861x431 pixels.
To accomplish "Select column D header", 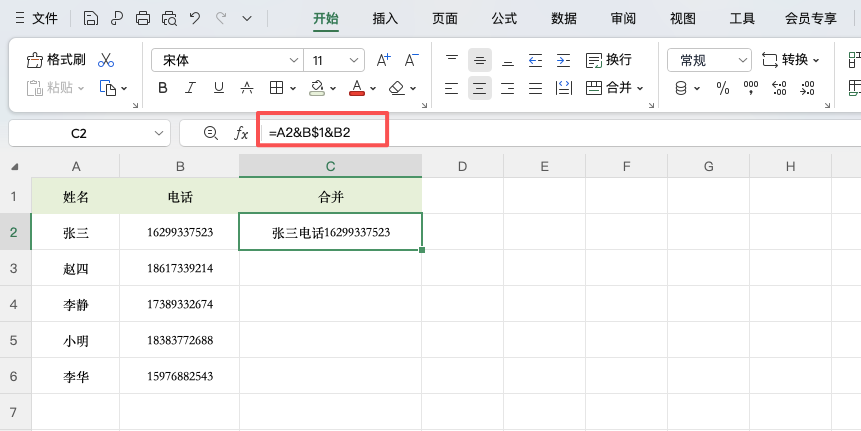I will click(x=462, y=166).
